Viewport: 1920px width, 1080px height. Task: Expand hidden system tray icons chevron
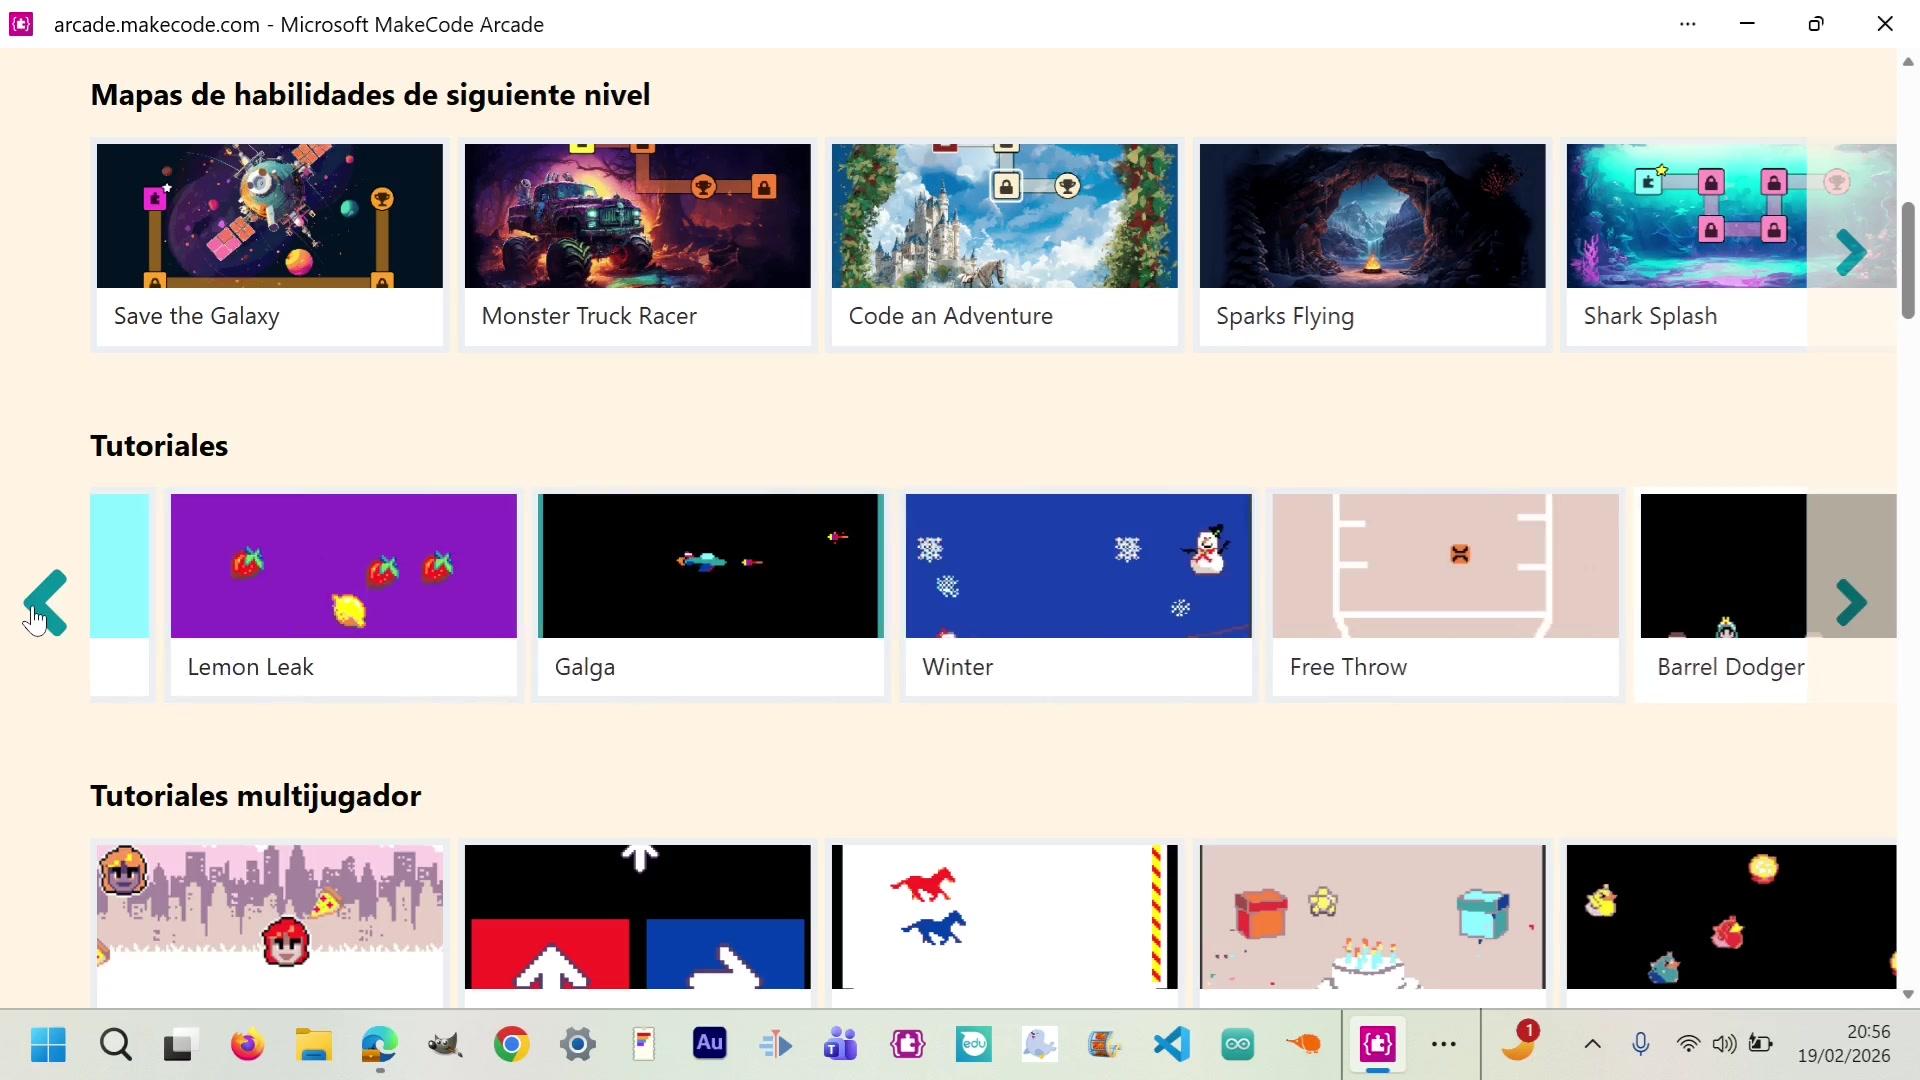(1592, 1045)
